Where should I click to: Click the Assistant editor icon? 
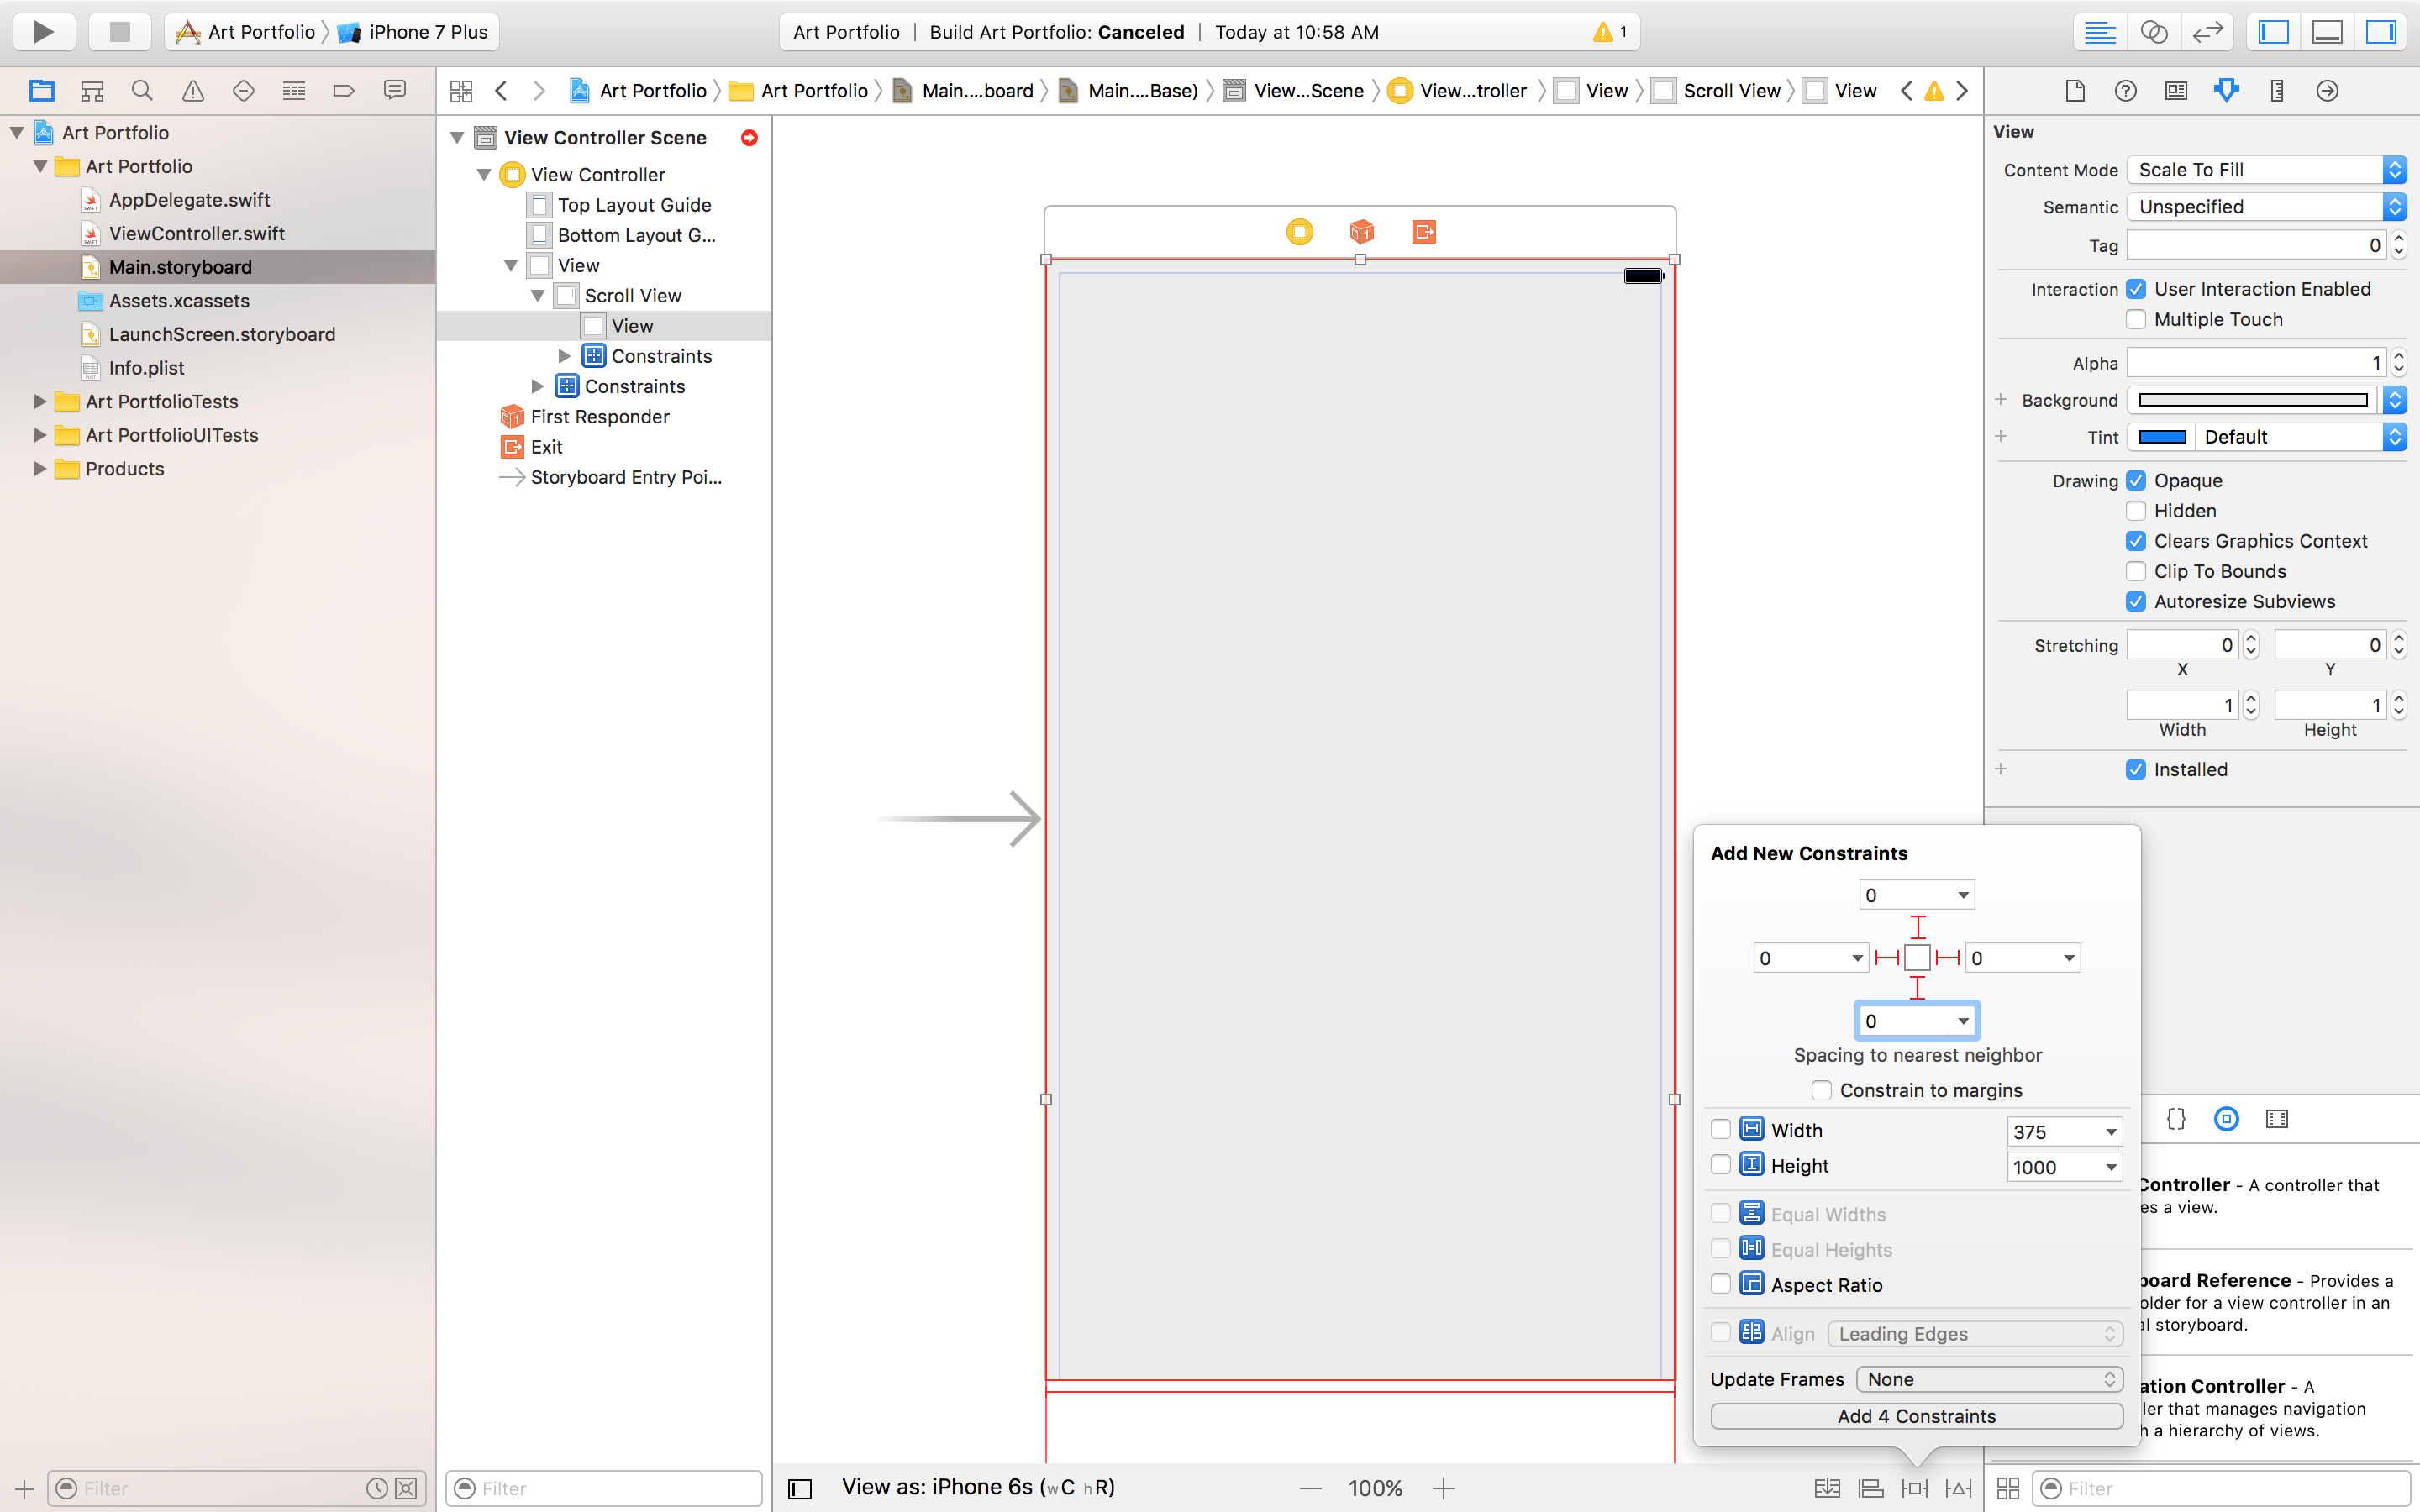tap(2155, 31)
